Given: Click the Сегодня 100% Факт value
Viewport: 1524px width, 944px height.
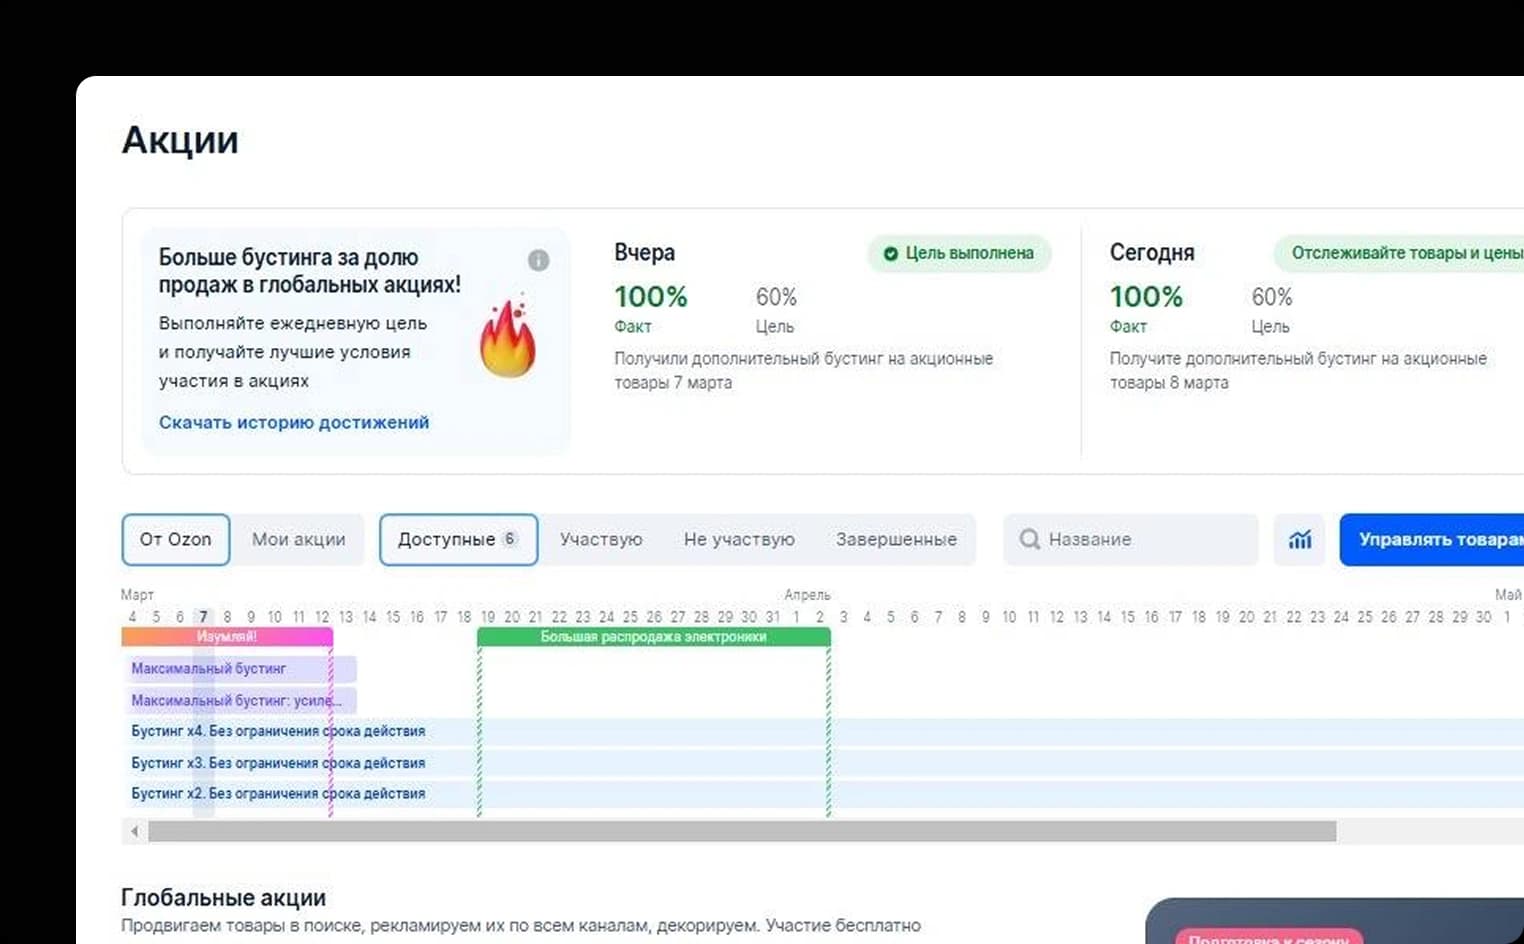Looking at the screenshot, I should (1146, 297).
